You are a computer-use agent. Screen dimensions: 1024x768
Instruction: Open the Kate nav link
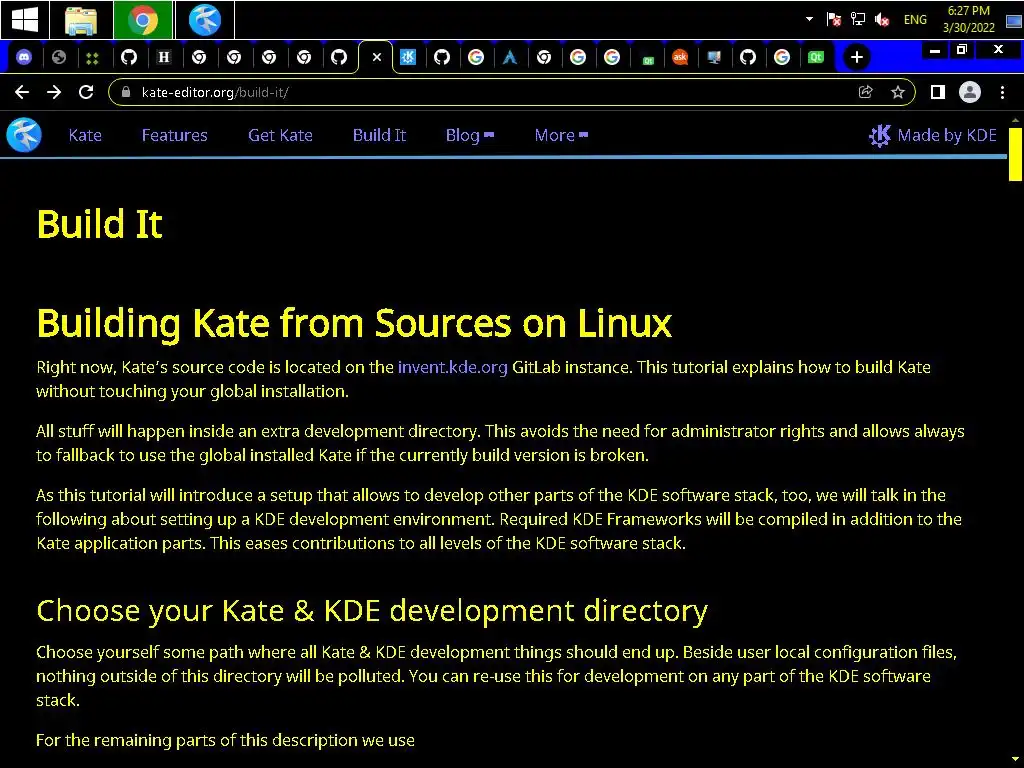[85, 135]
